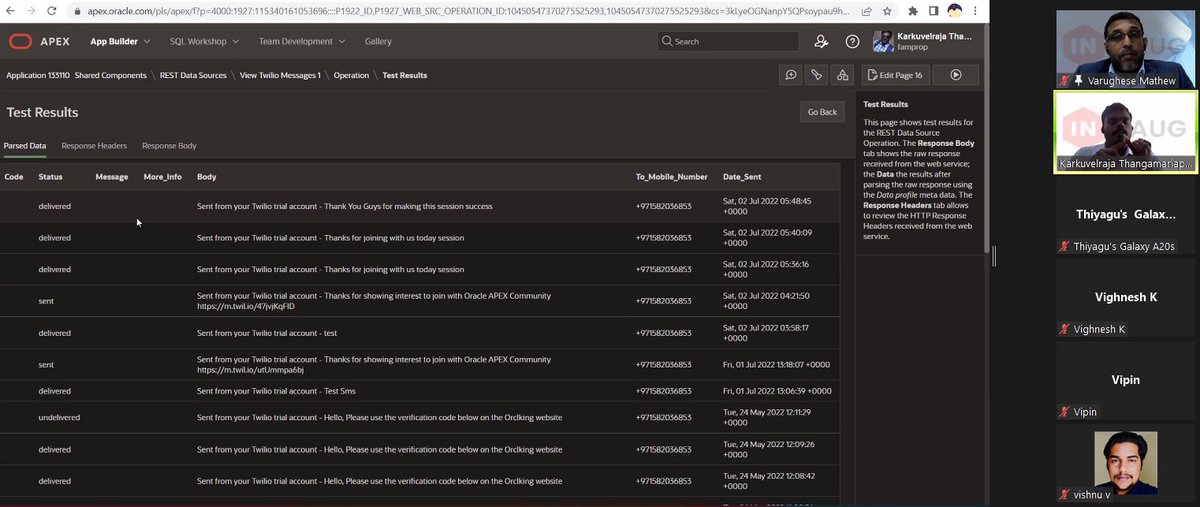
Task: Select the Parsed Data tab
Action: click(x=25, y=146)
